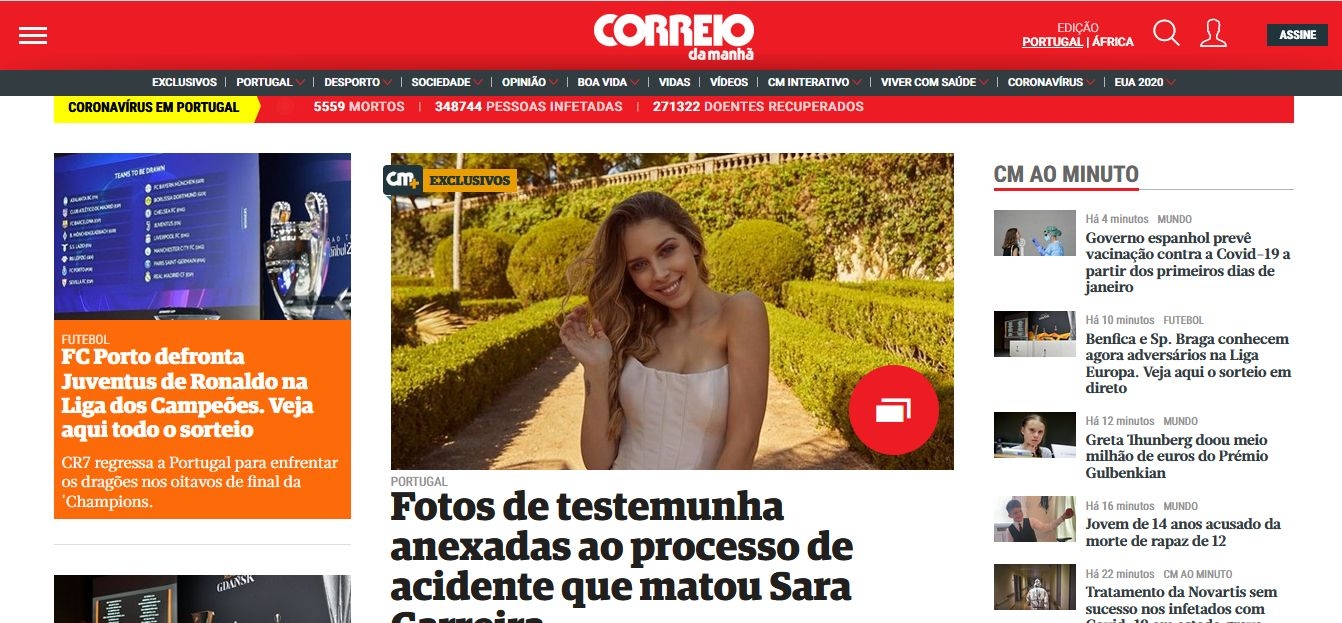Click the Coronavírus em Portugal yellow label

pos(154,107)
